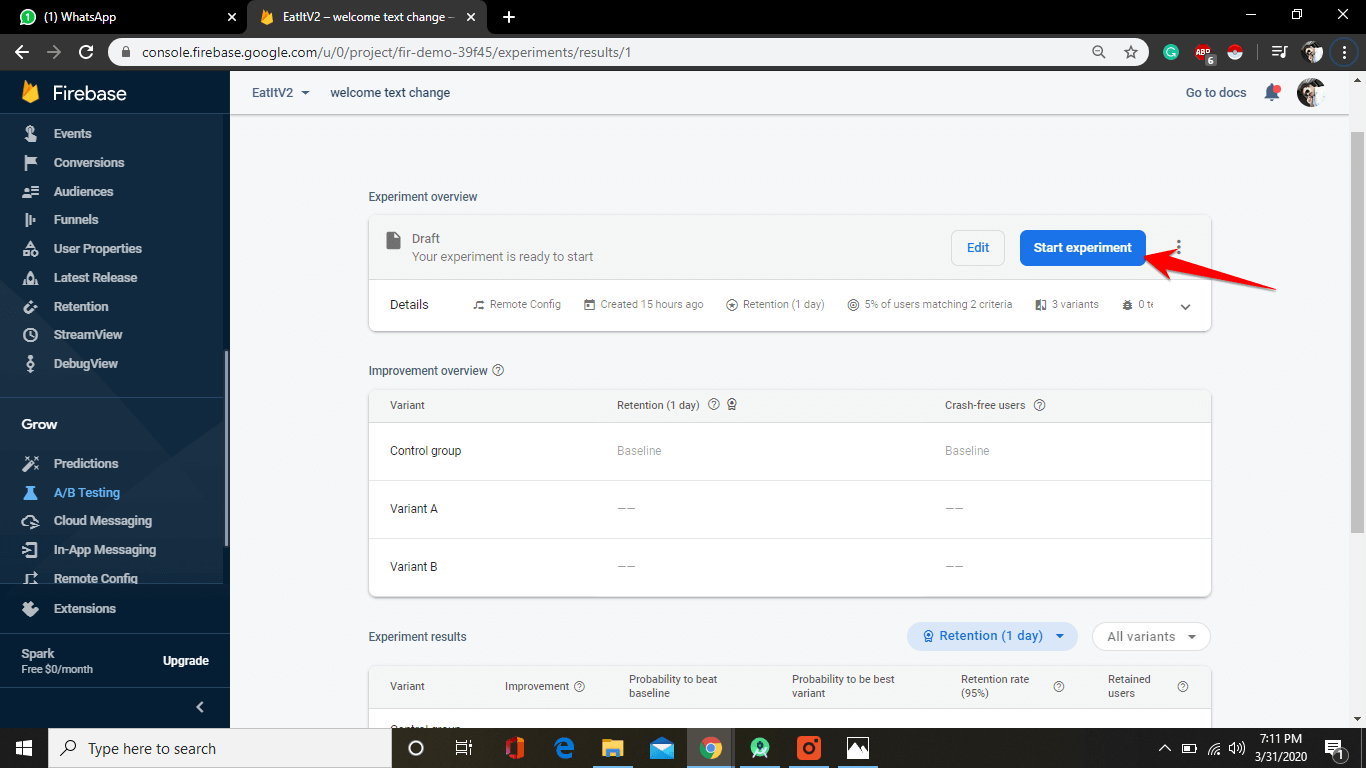Open File Explorer from the taskbar

tap(613, 748)
